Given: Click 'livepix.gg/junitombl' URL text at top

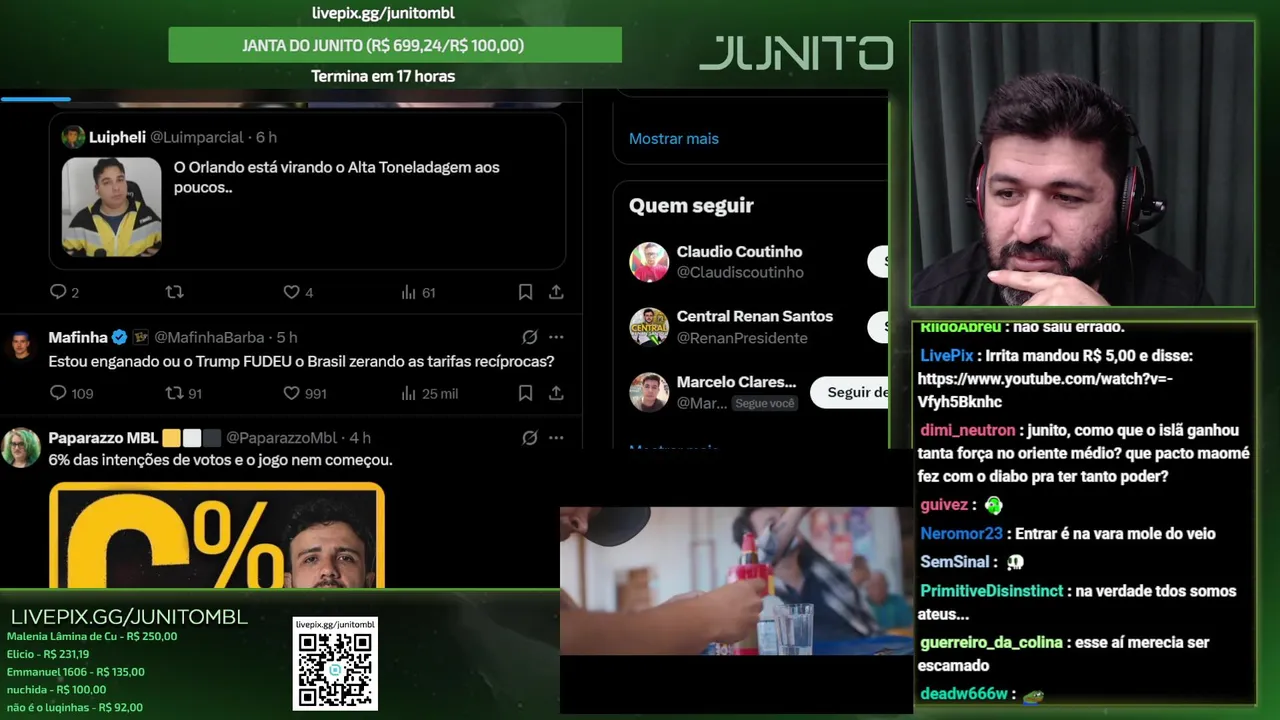Looking at the screenshot, I should (383, 13).
